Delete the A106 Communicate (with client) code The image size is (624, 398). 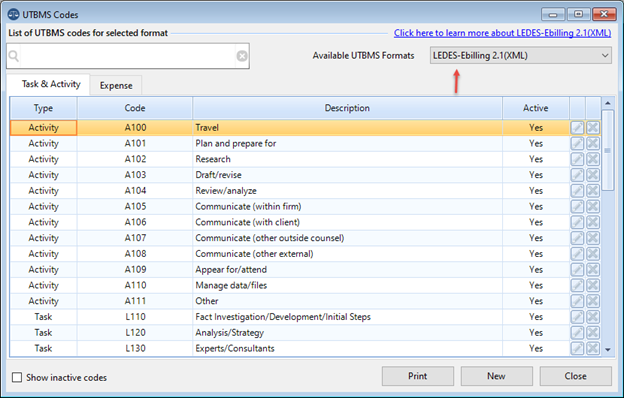593,222
